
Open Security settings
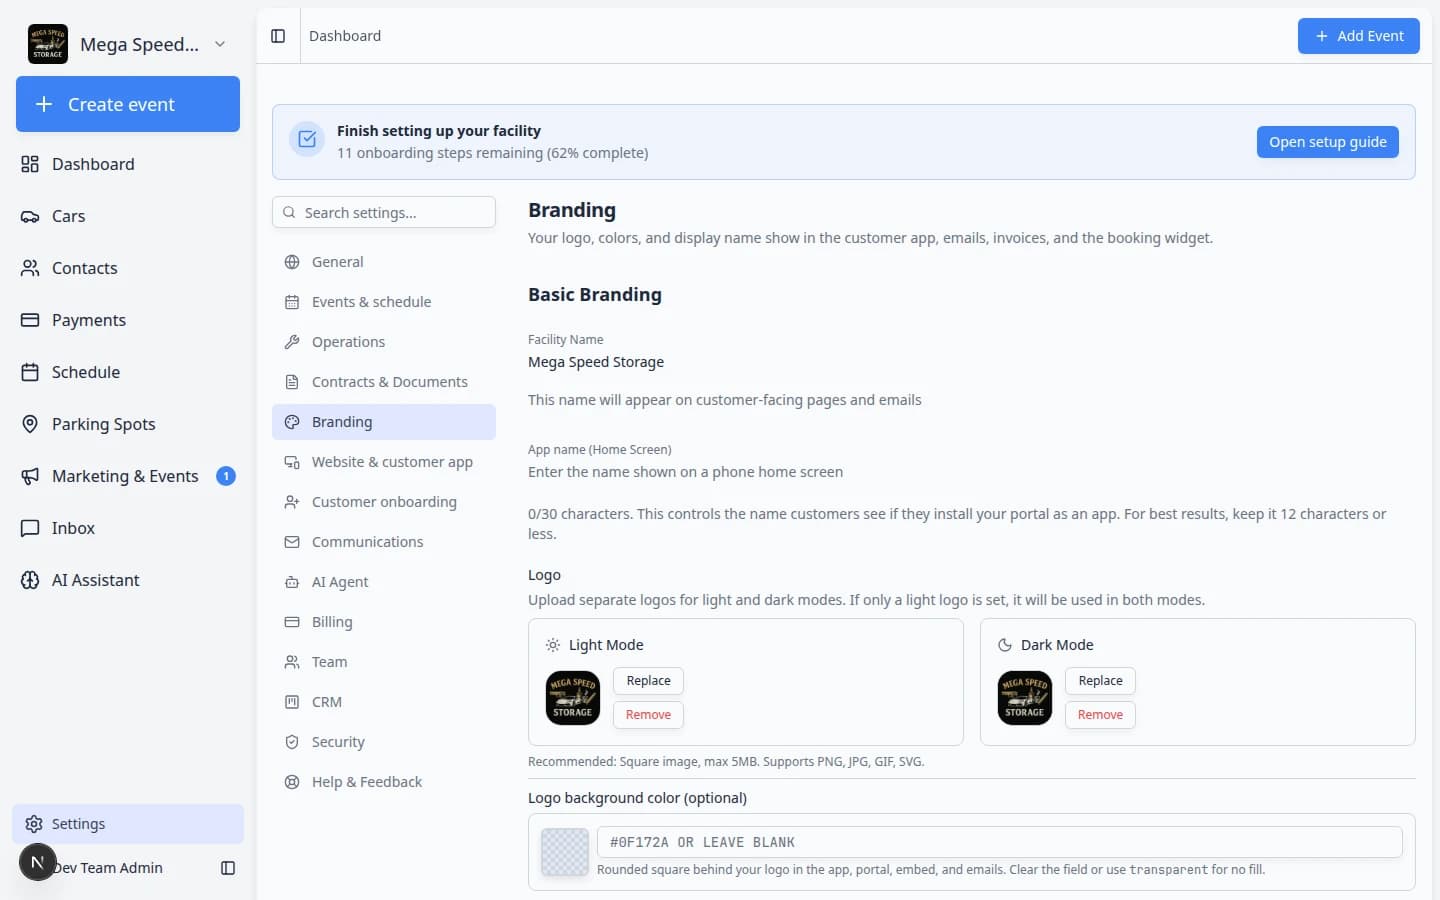384,742
